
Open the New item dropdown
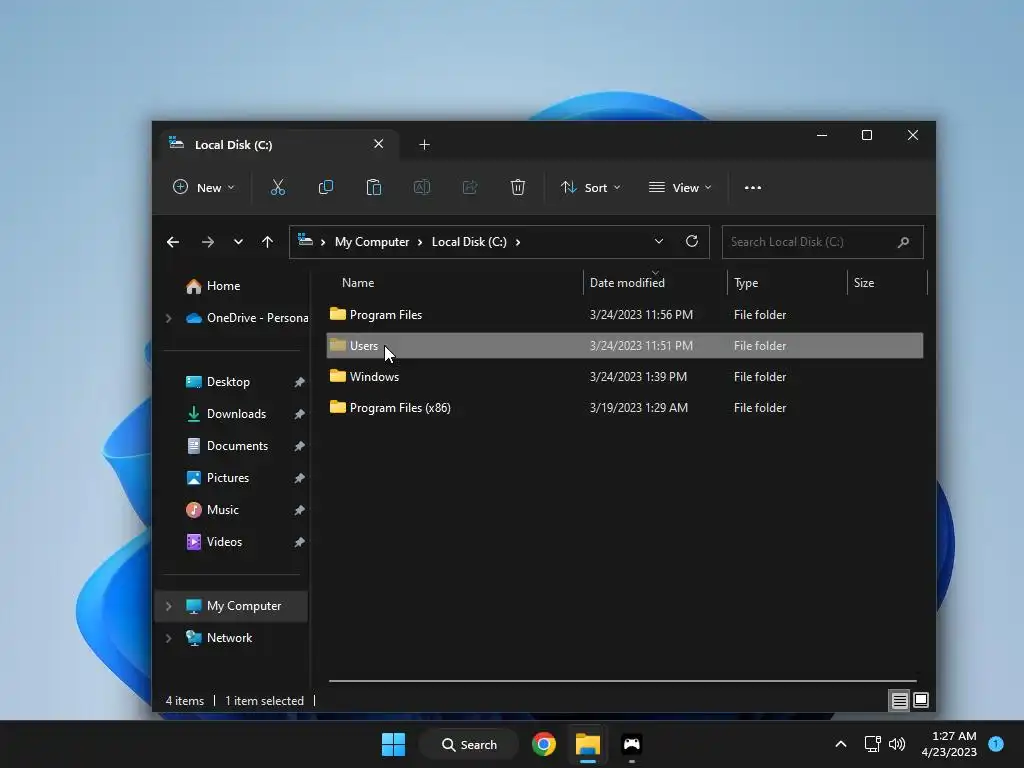click(x=203, y=187)
